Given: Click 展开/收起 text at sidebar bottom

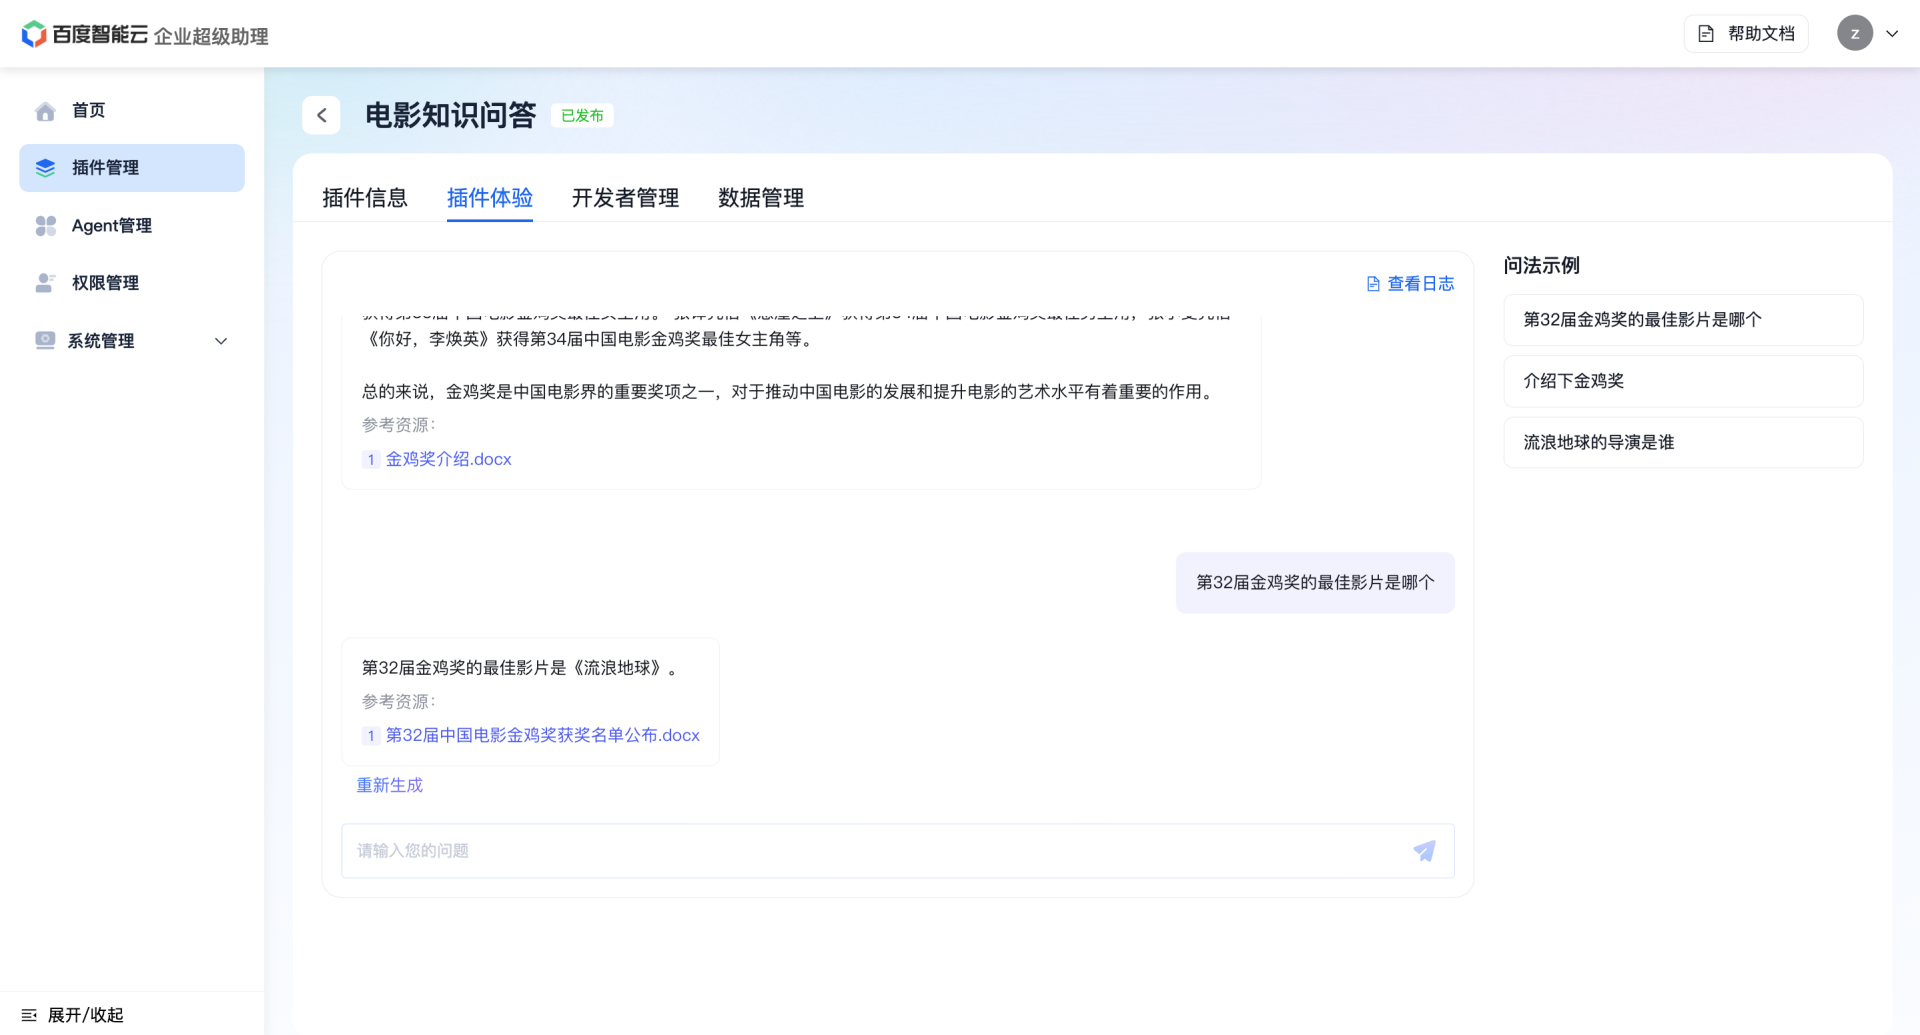Looking at the screenshot, I should coord(86,1015).
